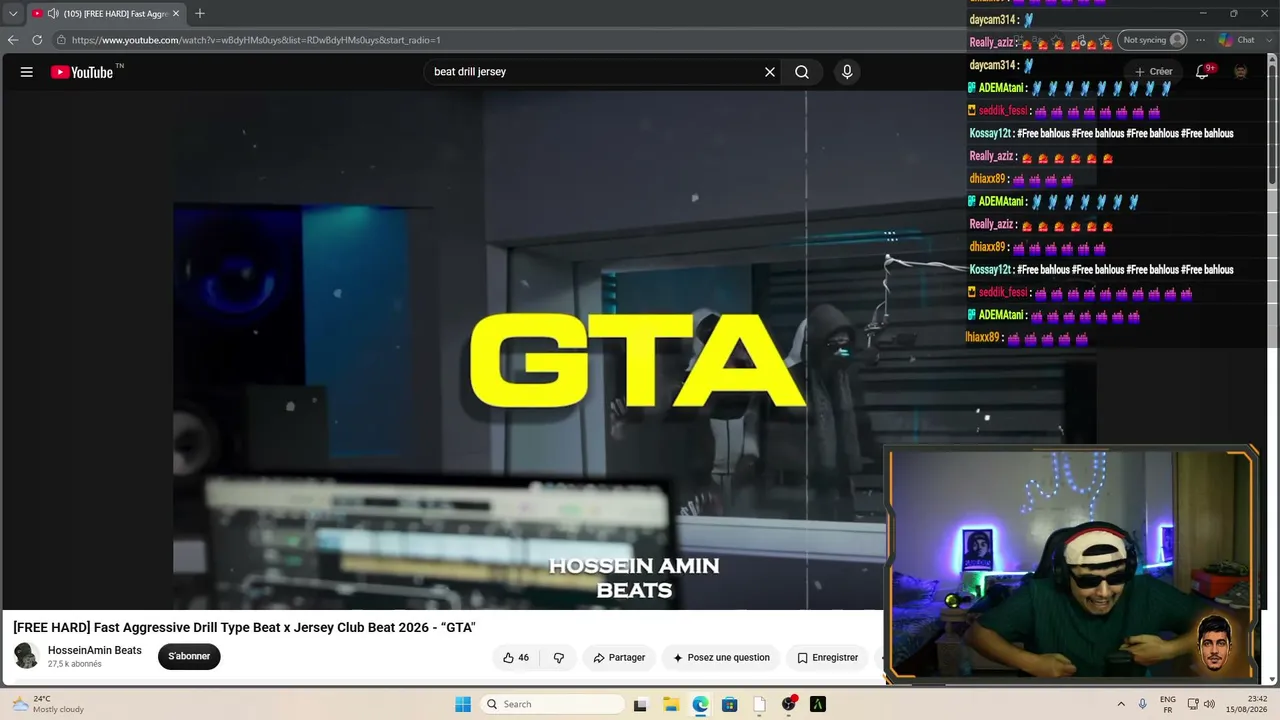Image resolution: width=1280 pixels, height=720 pixels.
Task: Open the HosseinAmin Beats channel link
Action: click(95, 650)
